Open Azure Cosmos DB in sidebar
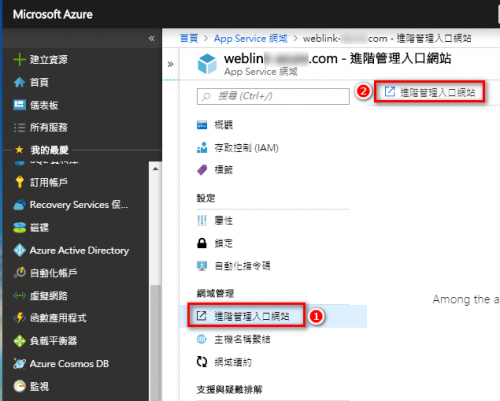This screenshot has height=401, width=500. click(61, 364)
